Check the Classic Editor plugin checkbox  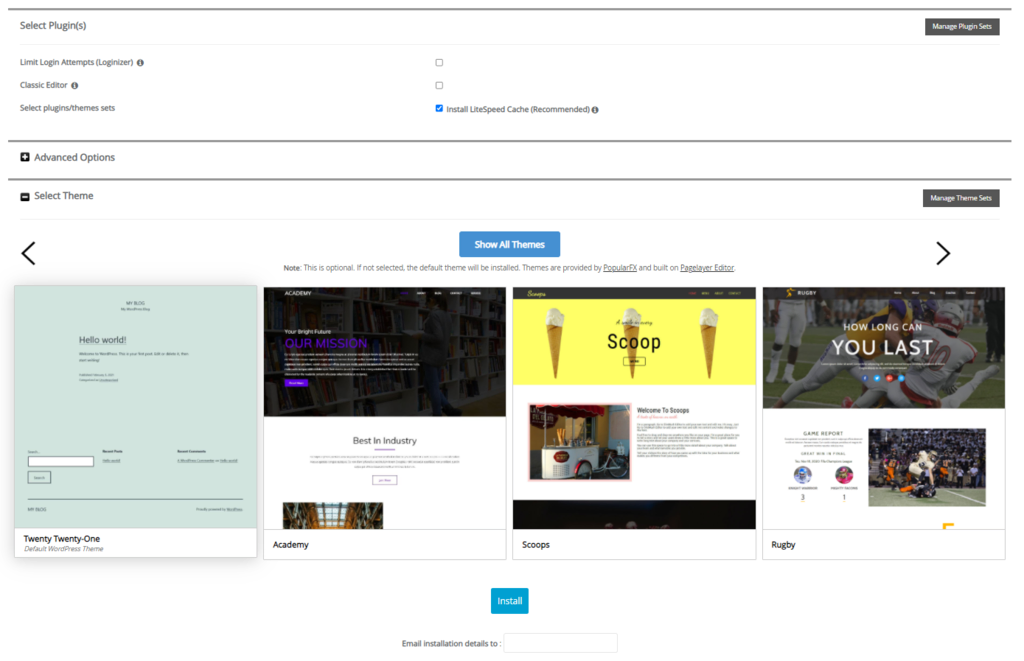point(438,85)
